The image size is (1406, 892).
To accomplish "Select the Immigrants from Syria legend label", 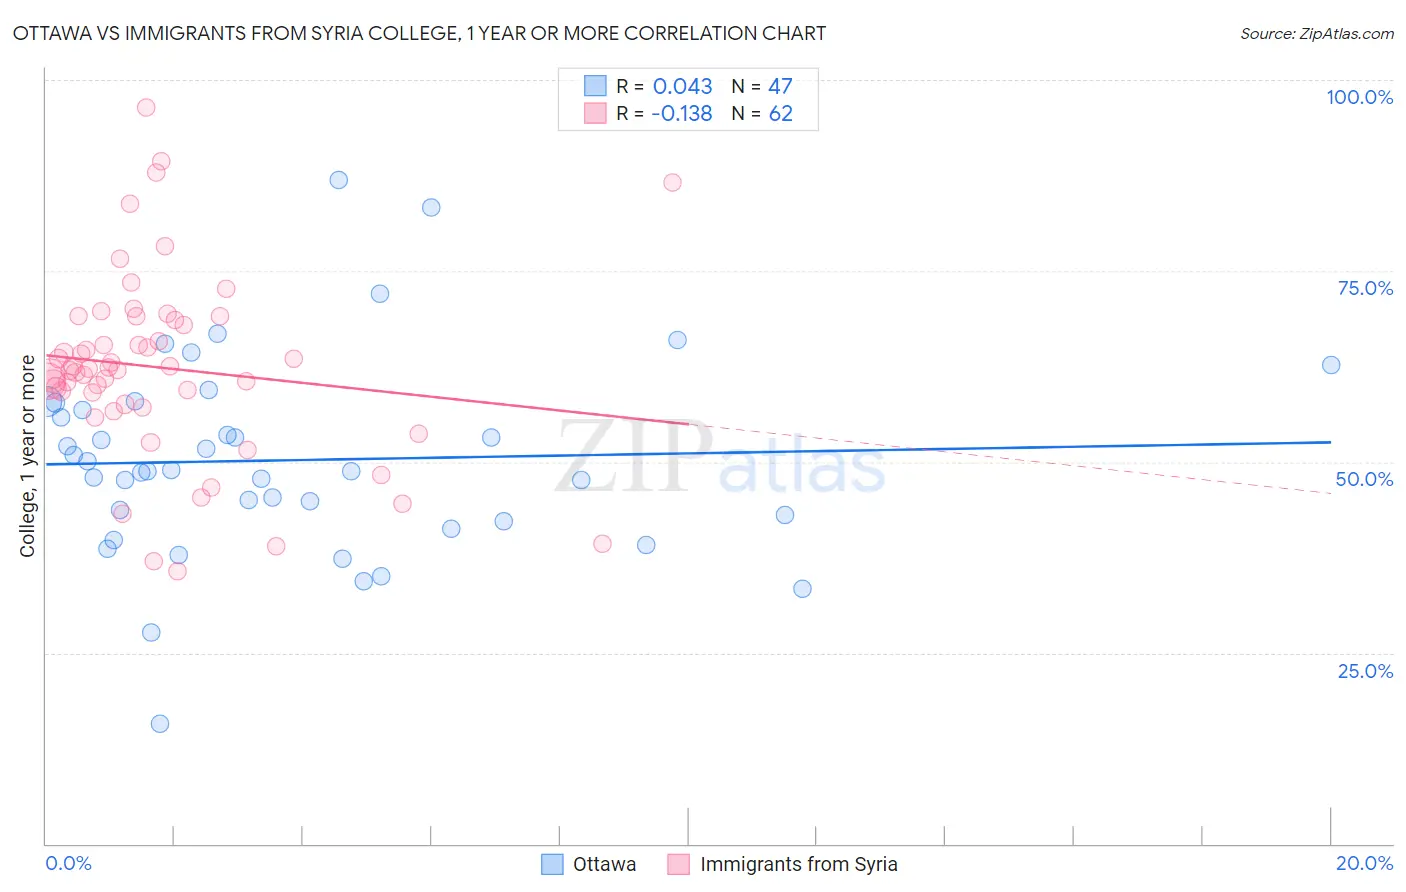I will coord(799,864).
